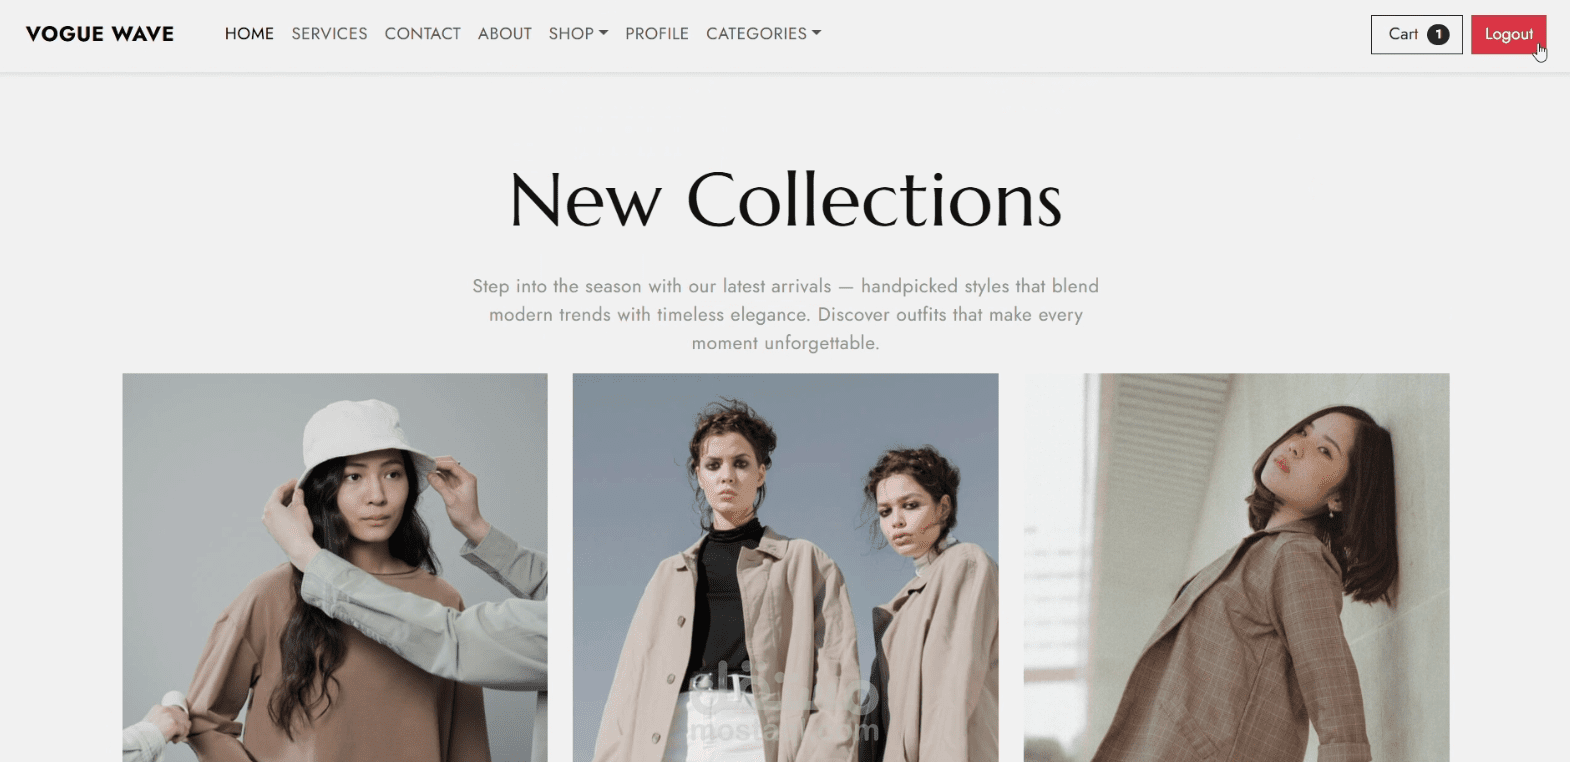
Task: Click the cart item count badge
Action: (x=1438, y=34)
